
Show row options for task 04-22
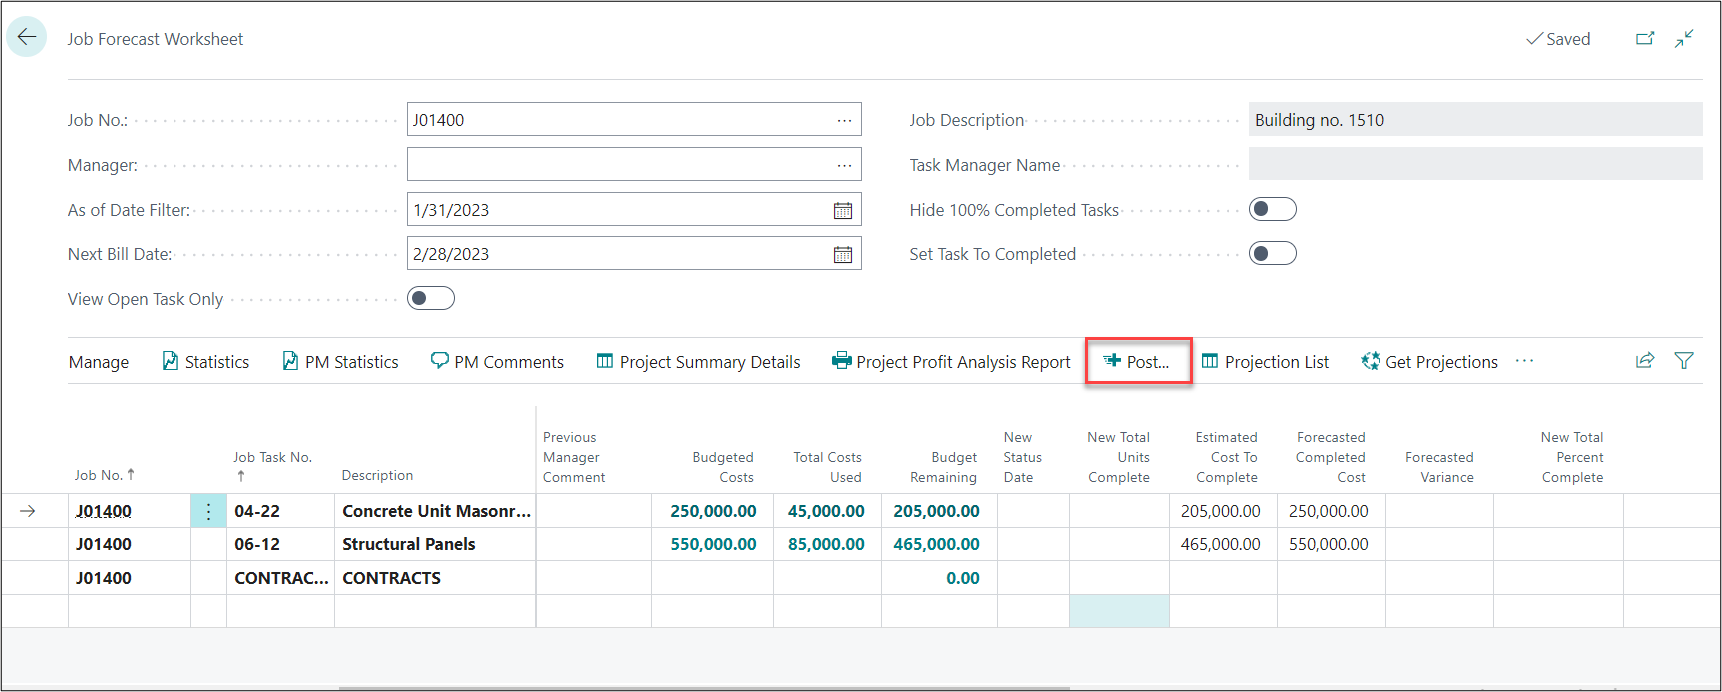pos(208,511)
